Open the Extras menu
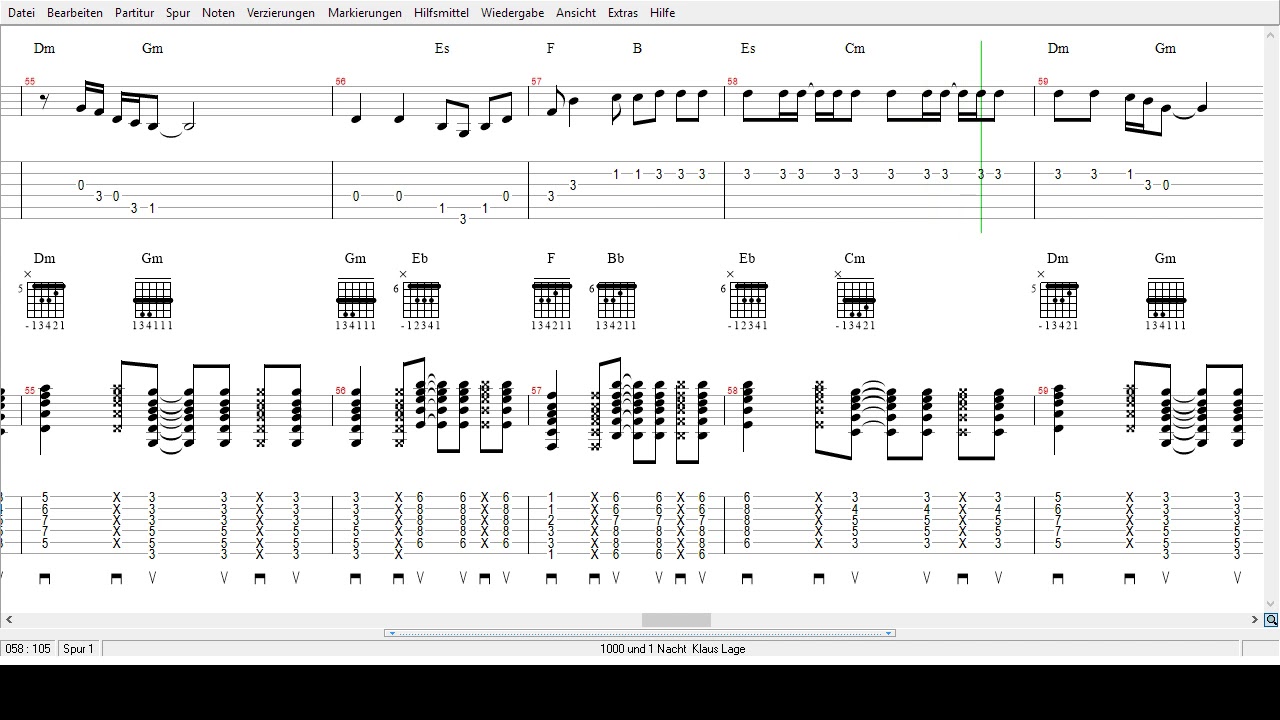This screenshot has height=720, width=1280. tap(623, 13)
